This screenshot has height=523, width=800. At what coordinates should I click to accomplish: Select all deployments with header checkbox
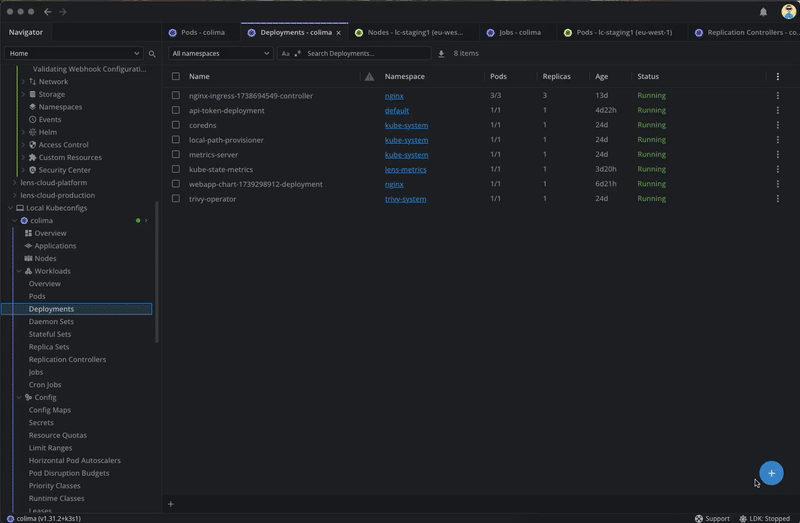176,76
